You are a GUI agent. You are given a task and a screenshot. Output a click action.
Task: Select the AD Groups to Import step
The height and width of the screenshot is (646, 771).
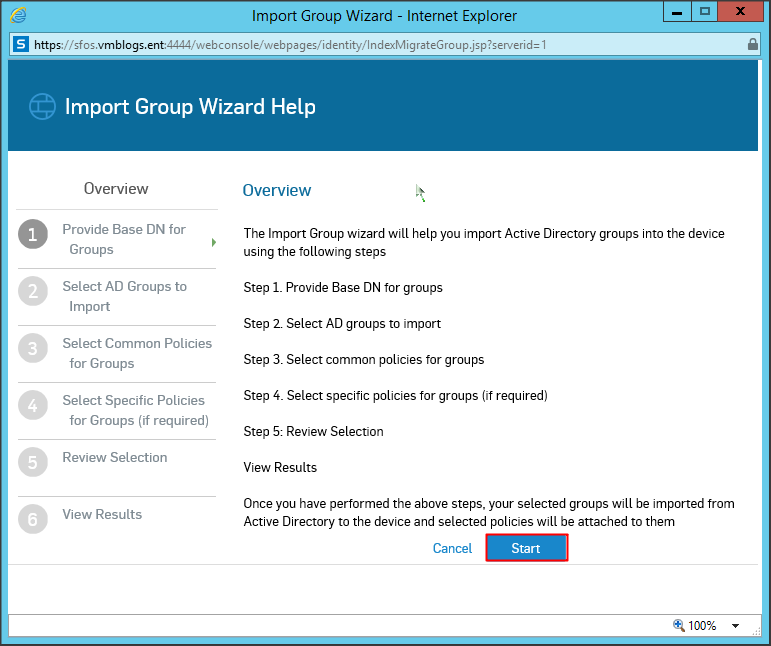tap(124, 296)
